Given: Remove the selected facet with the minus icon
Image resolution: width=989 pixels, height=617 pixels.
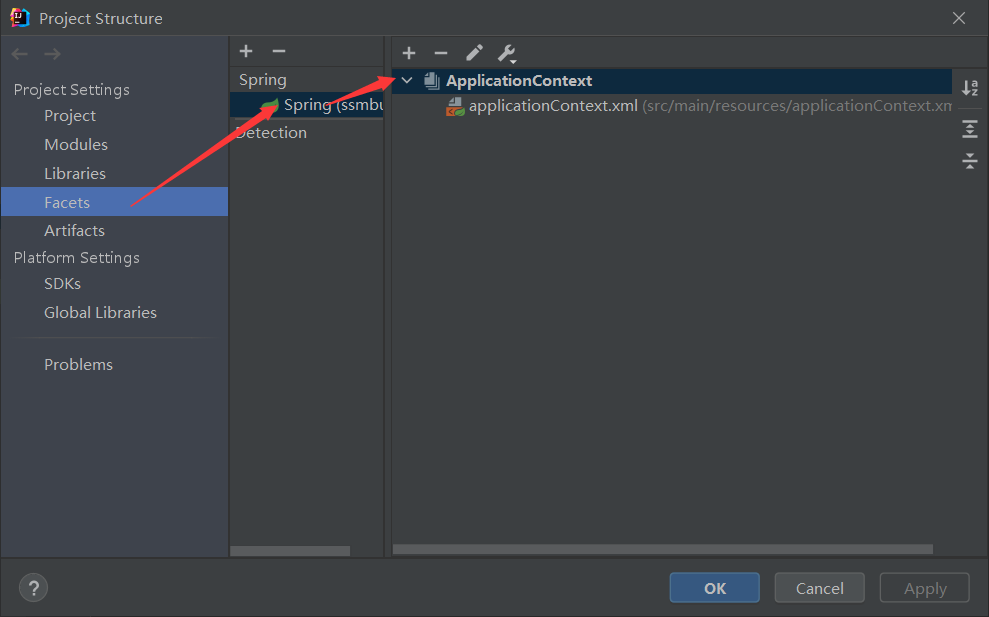Looking at the screenshot, I should 279,51.
